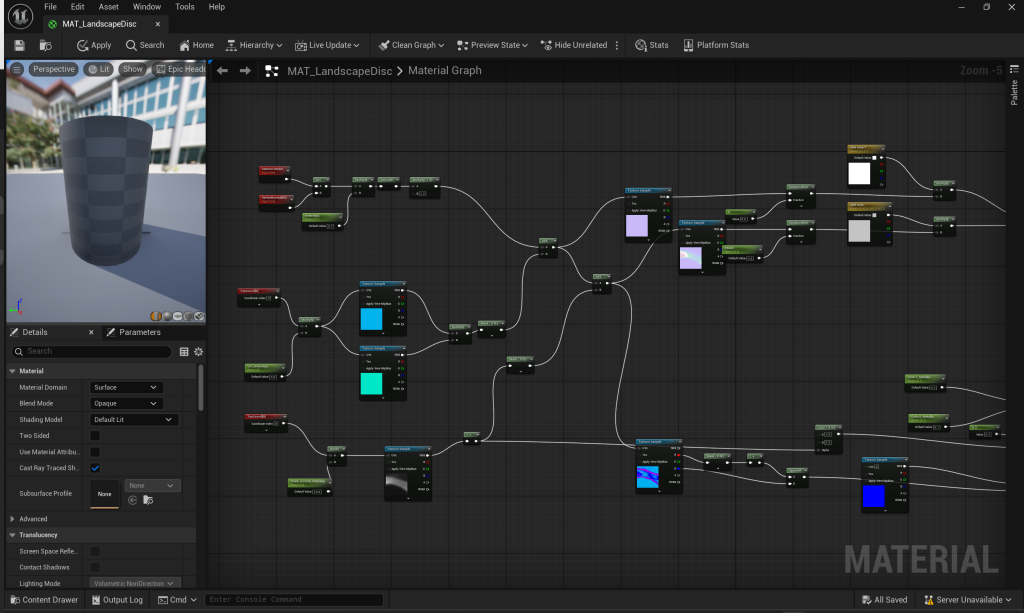
Task: Open the Blend Mode dropdown
Action: 125,403
